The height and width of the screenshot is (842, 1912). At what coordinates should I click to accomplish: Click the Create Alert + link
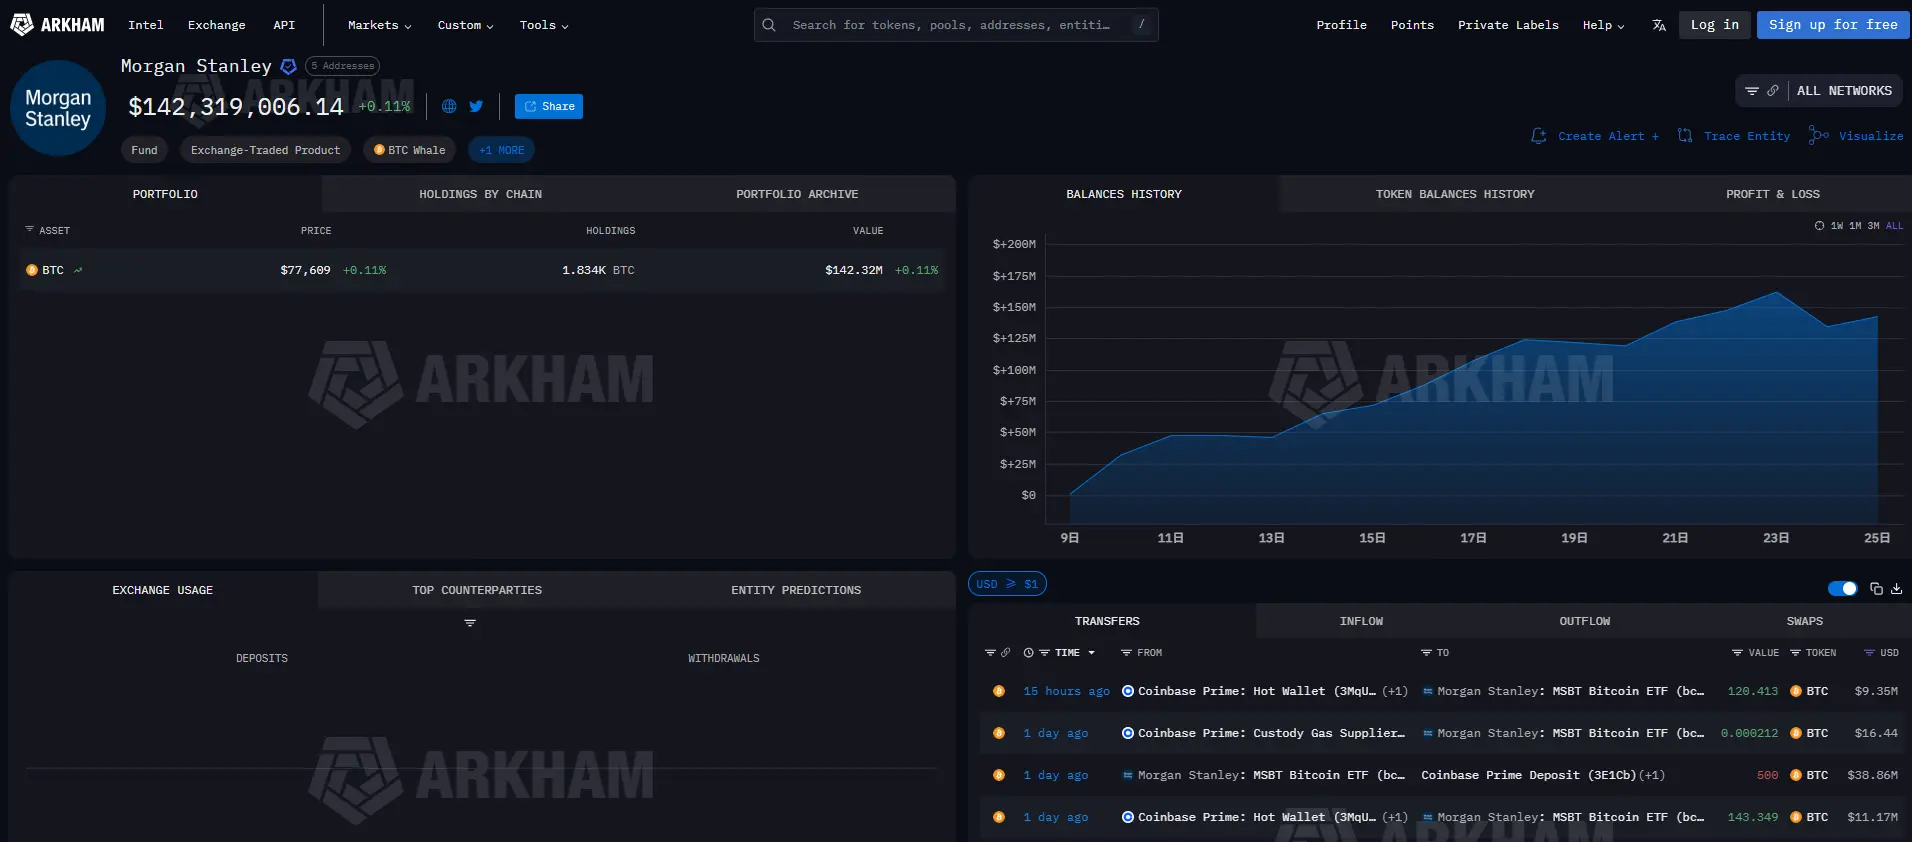[x=1595, y=136]
